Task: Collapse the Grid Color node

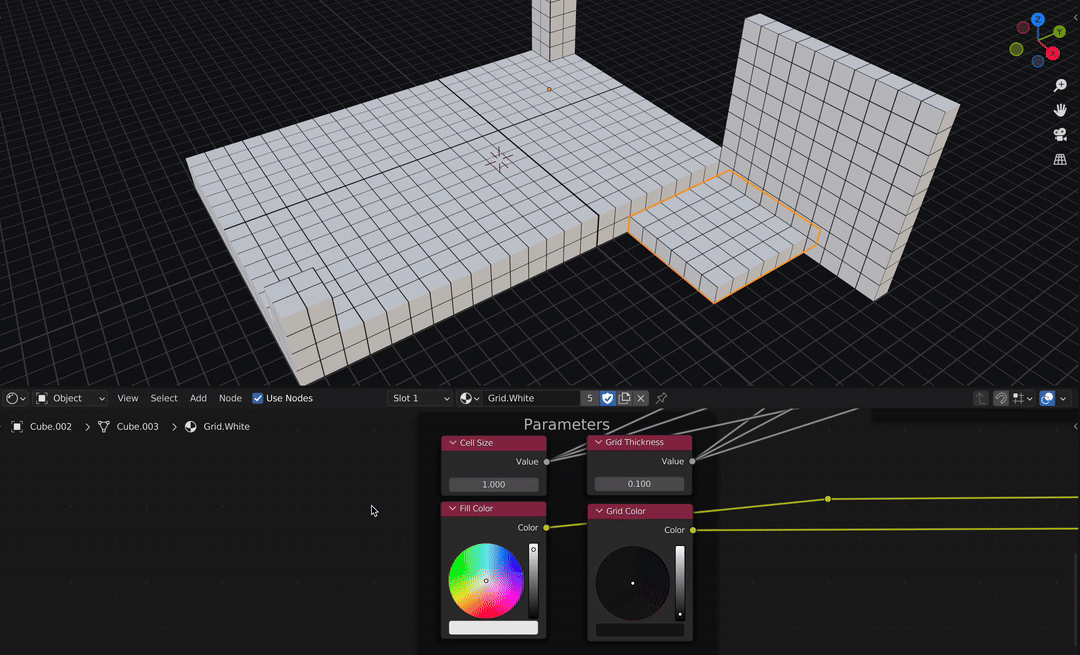Action: (599, 511)
